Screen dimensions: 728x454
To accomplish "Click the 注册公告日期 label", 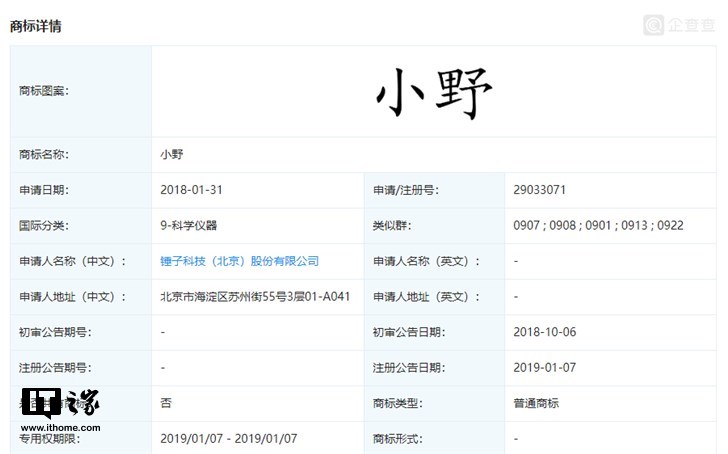I will (x=409, y=368).
